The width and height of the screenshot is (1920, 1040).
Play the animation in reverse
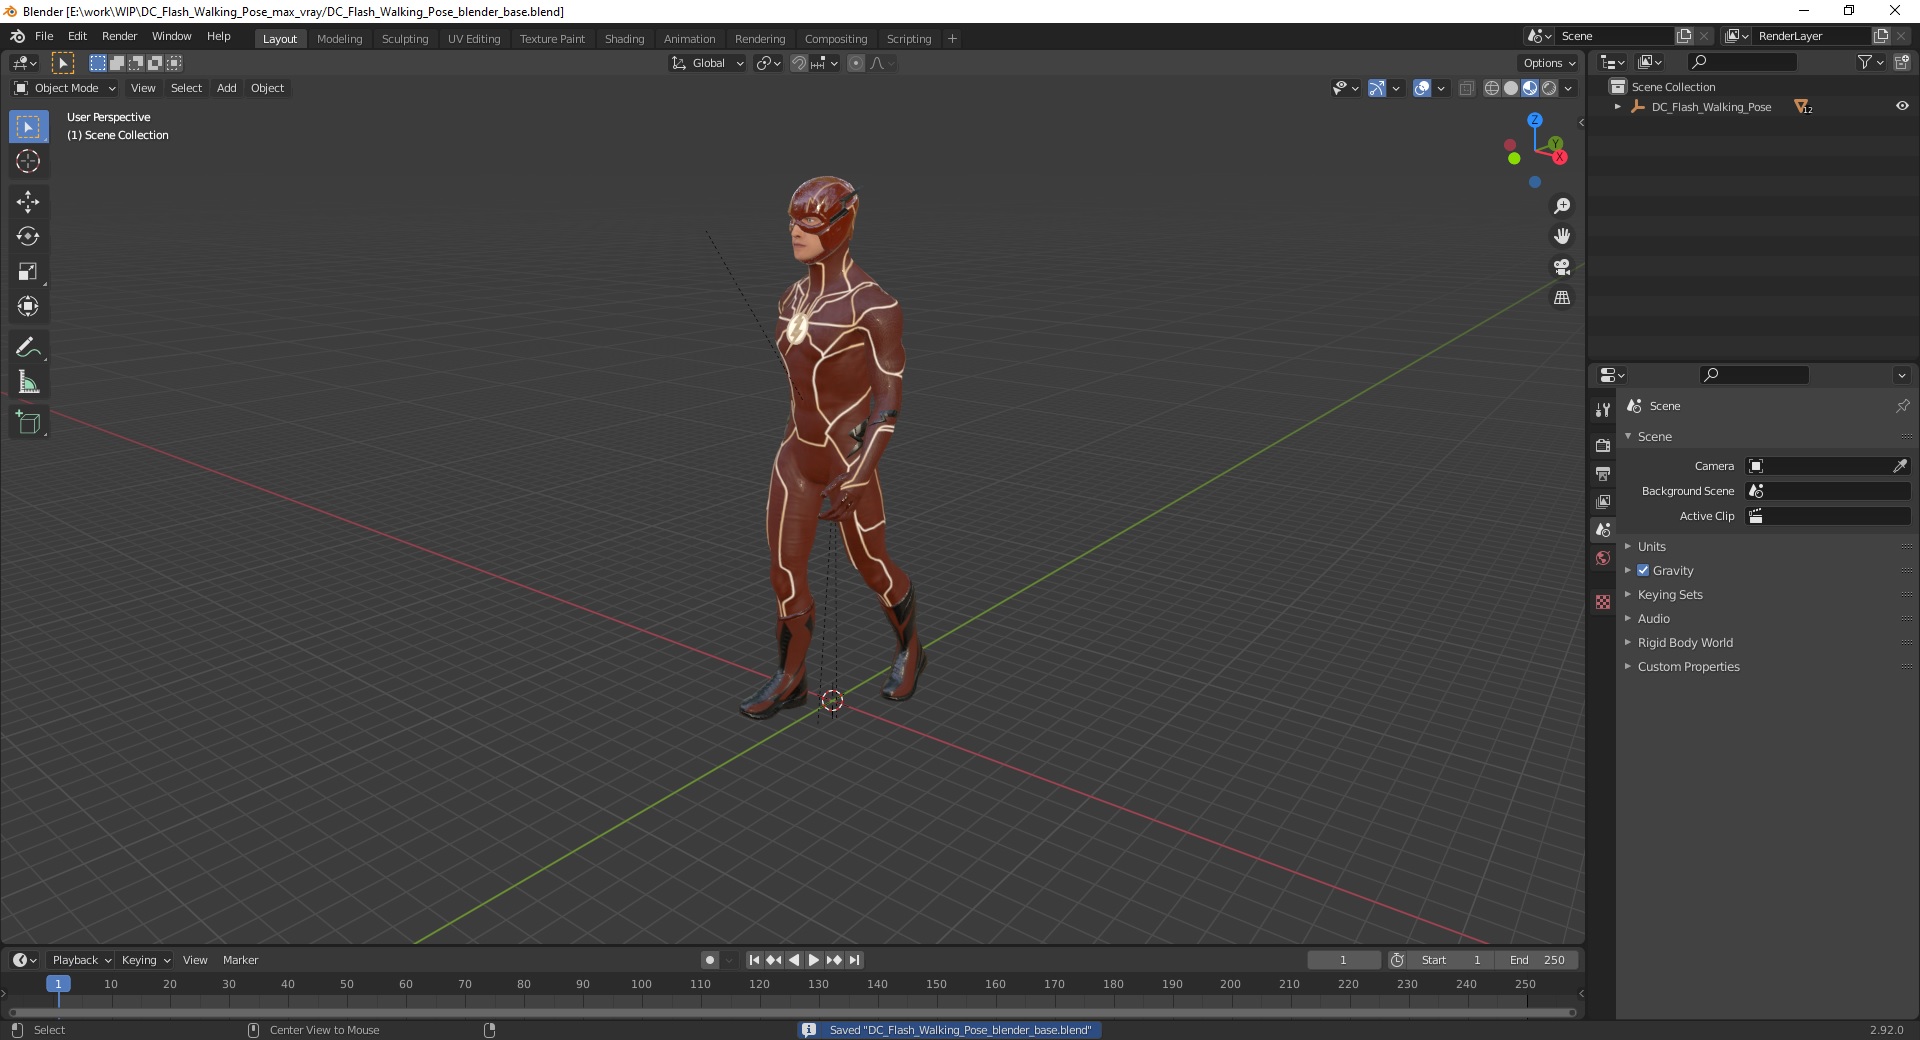point(794,960)
